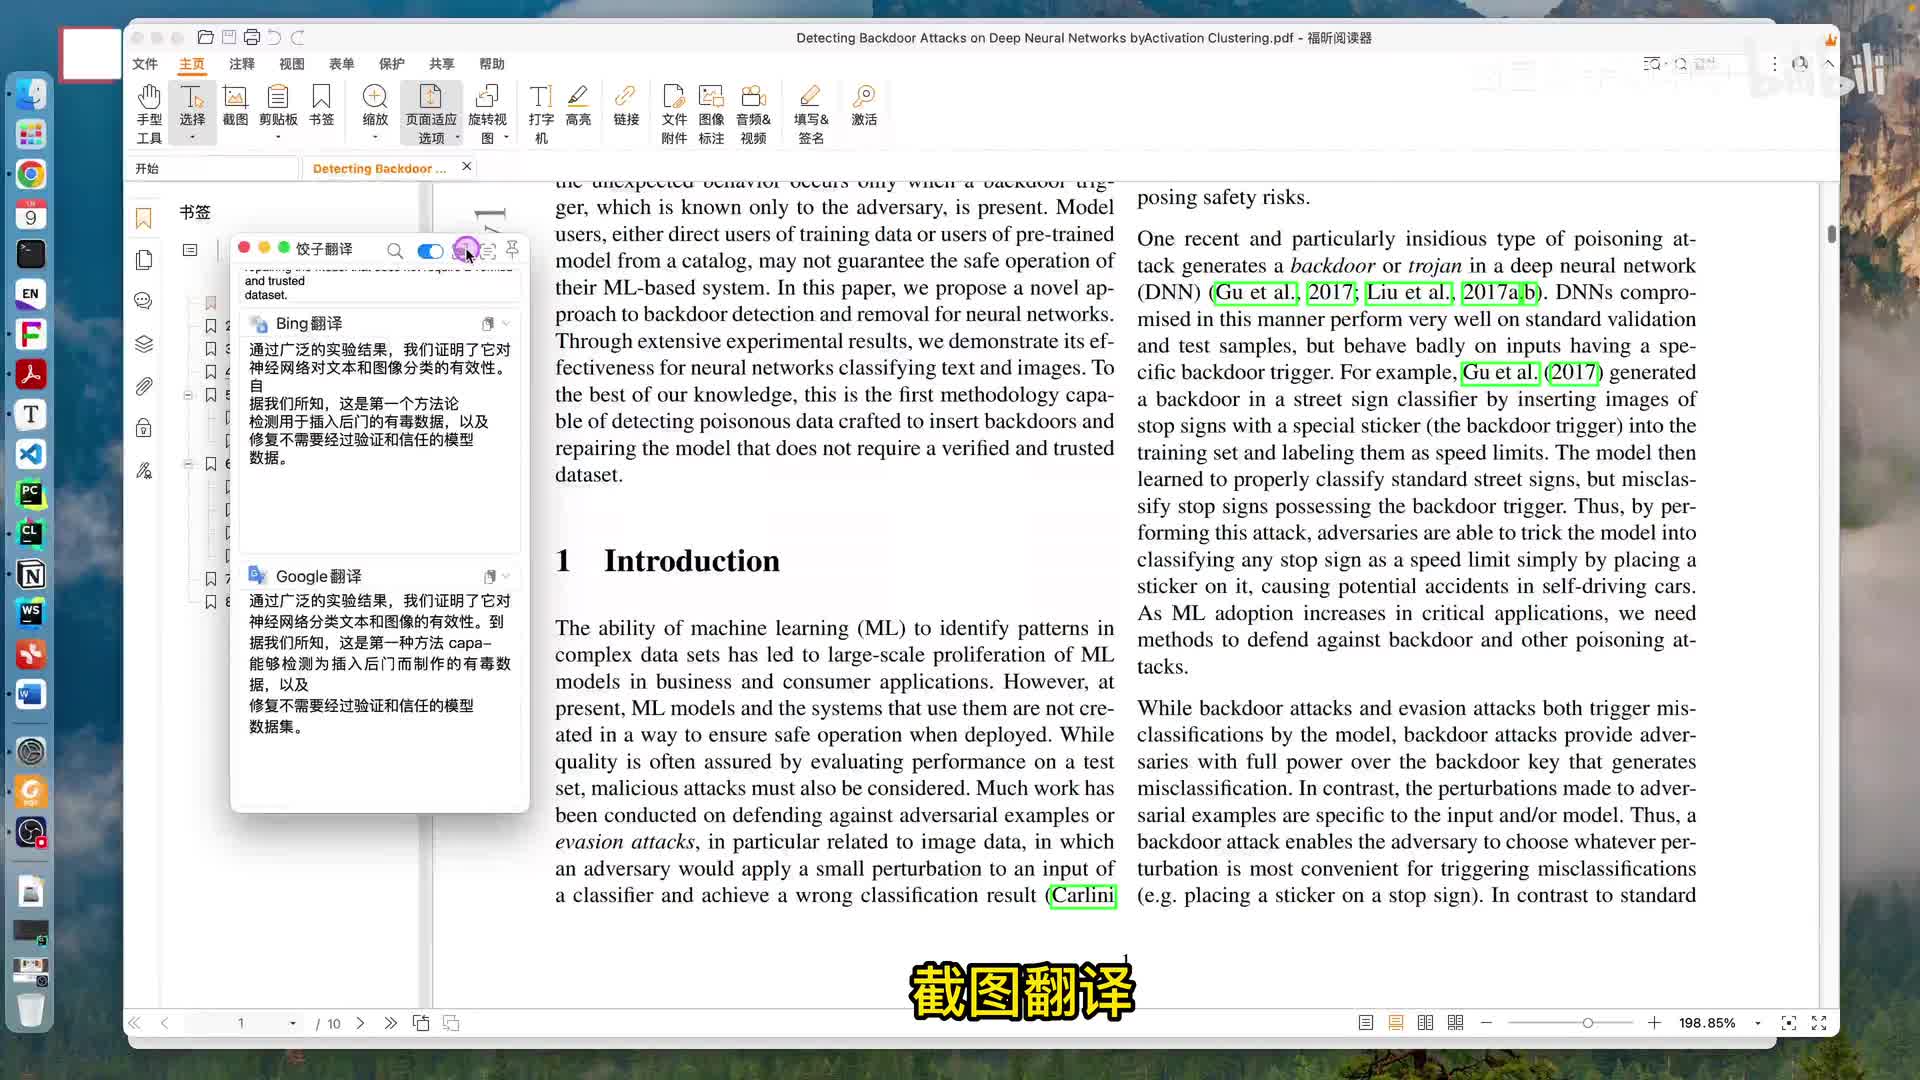
Task: Switch to the 开始 start tab
Action: pos(148,168)
